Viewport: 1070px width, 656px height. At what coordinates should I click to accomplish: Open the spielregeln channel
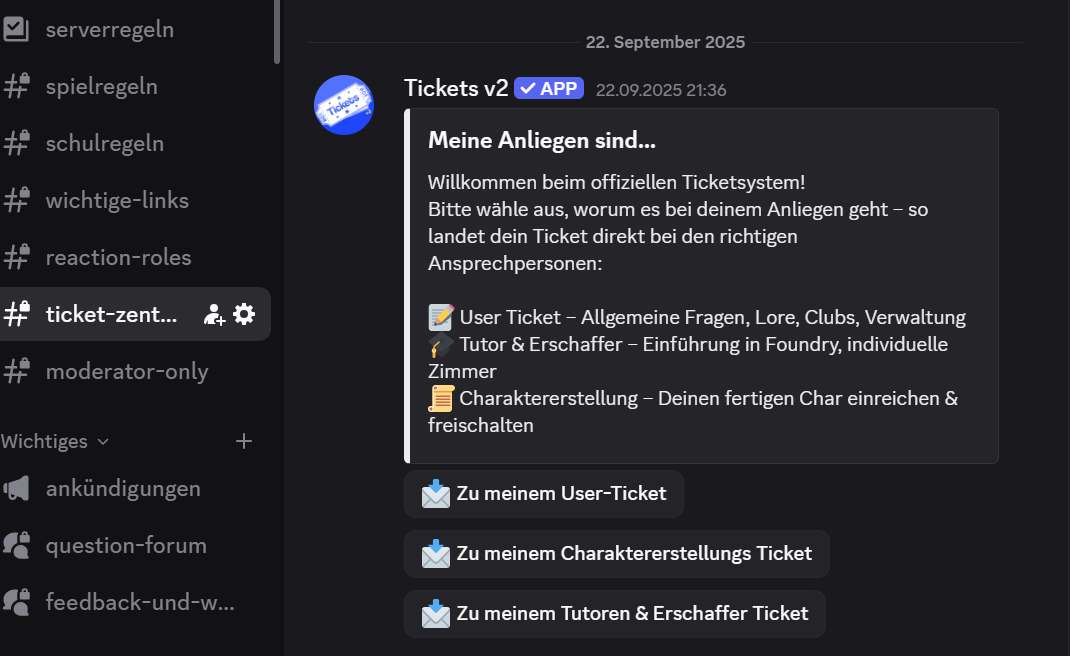click(x=101, y=86)
